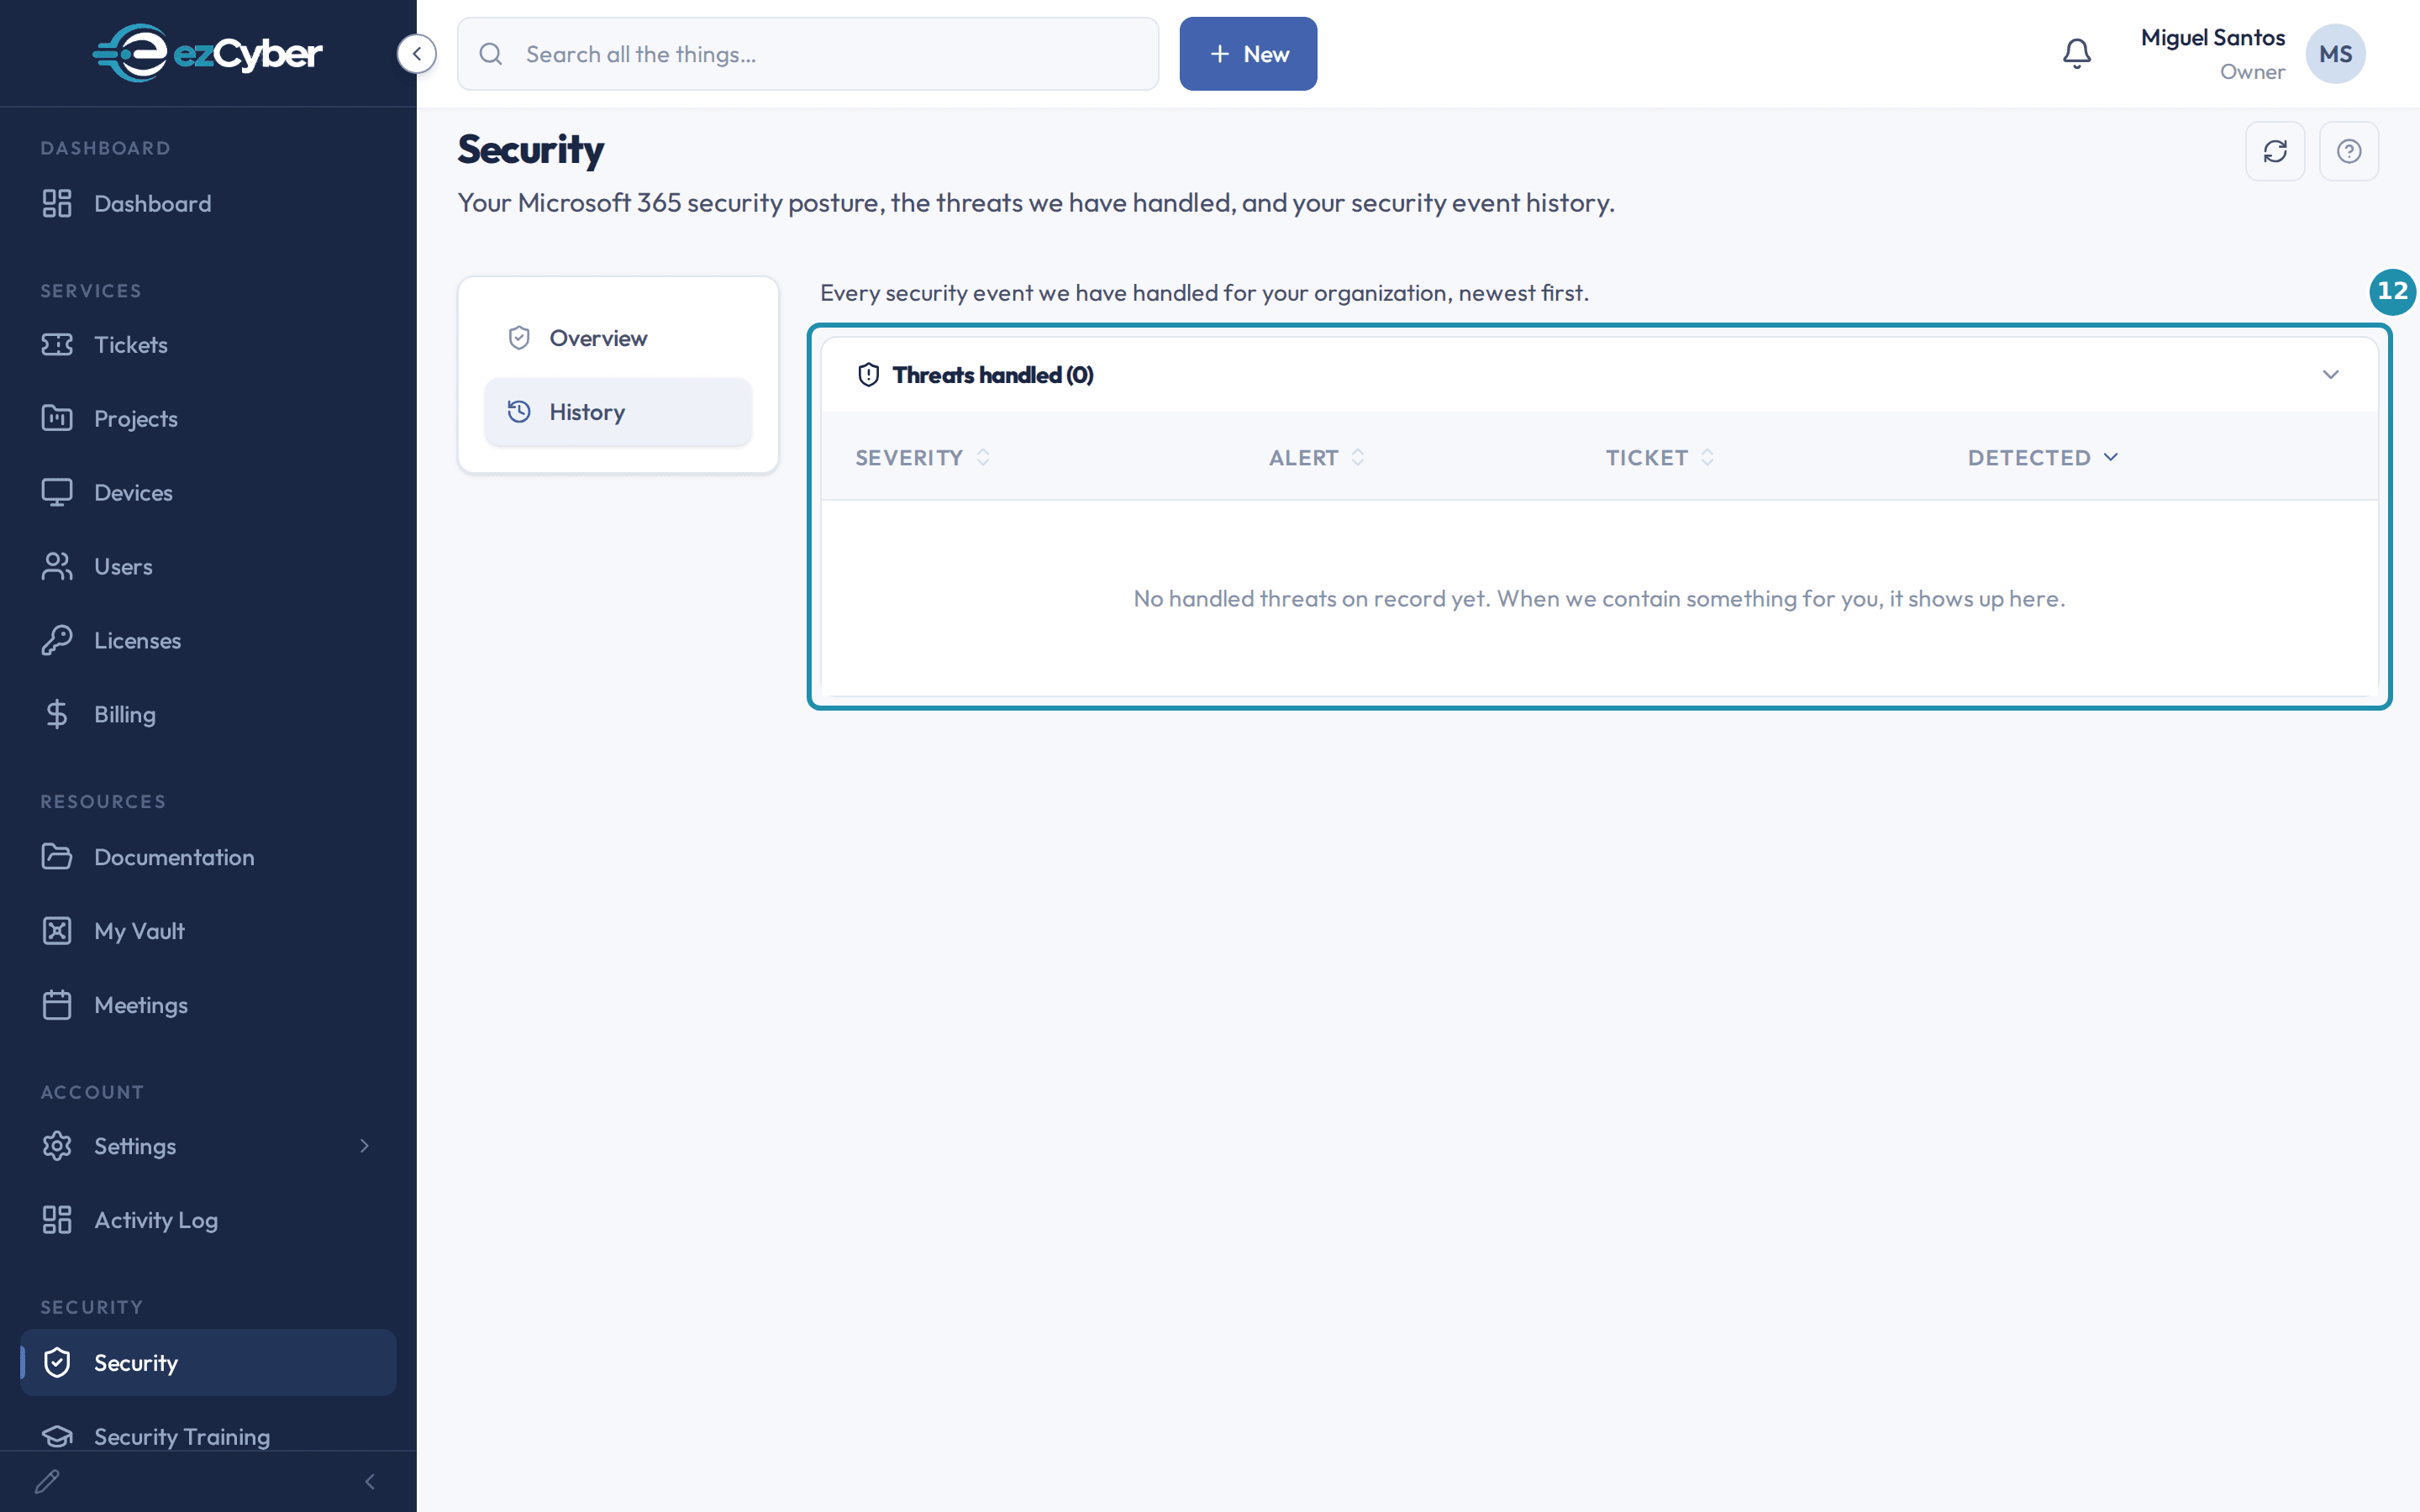Viewport: 2420px width, 1512px height.
Task: Switch to the Overview tab
Action: (618, 338)
